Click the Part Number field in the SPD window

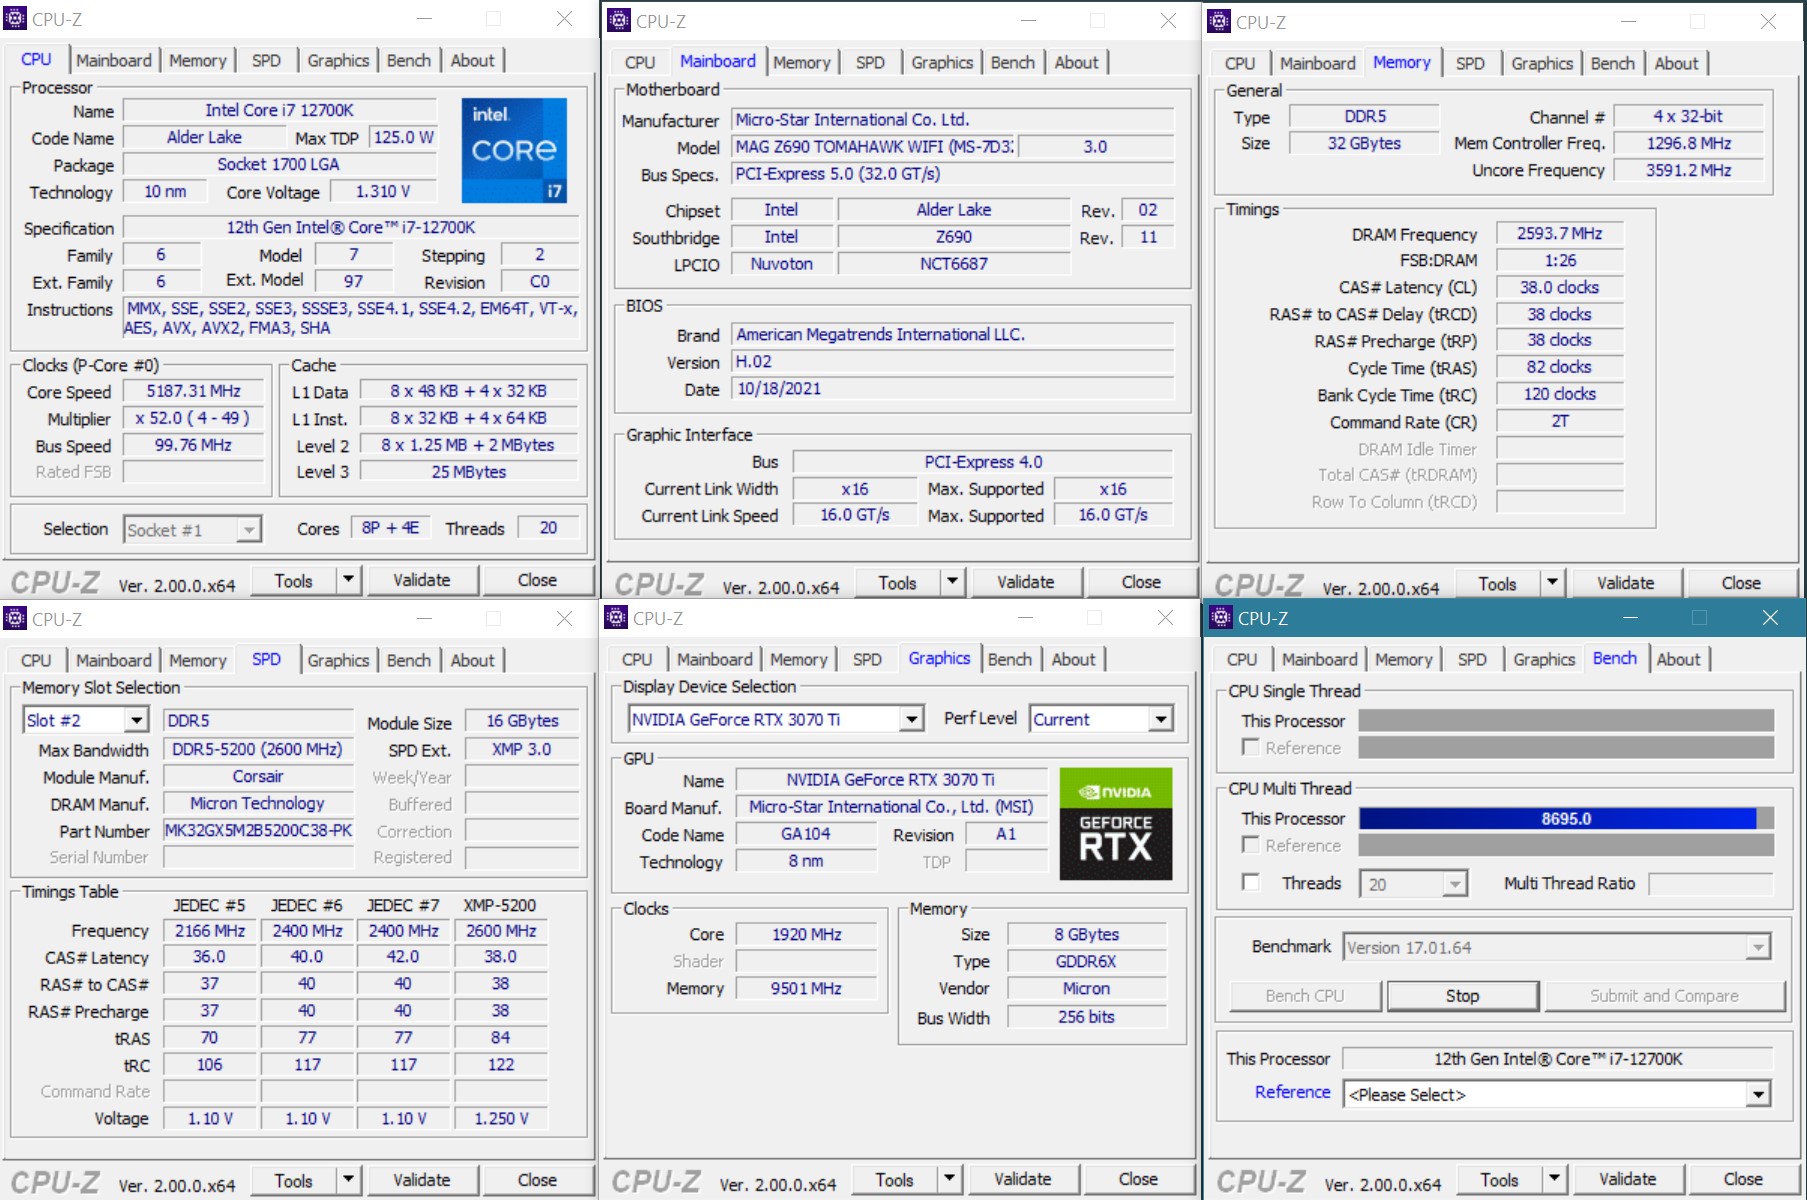click(x=258, y=830)
